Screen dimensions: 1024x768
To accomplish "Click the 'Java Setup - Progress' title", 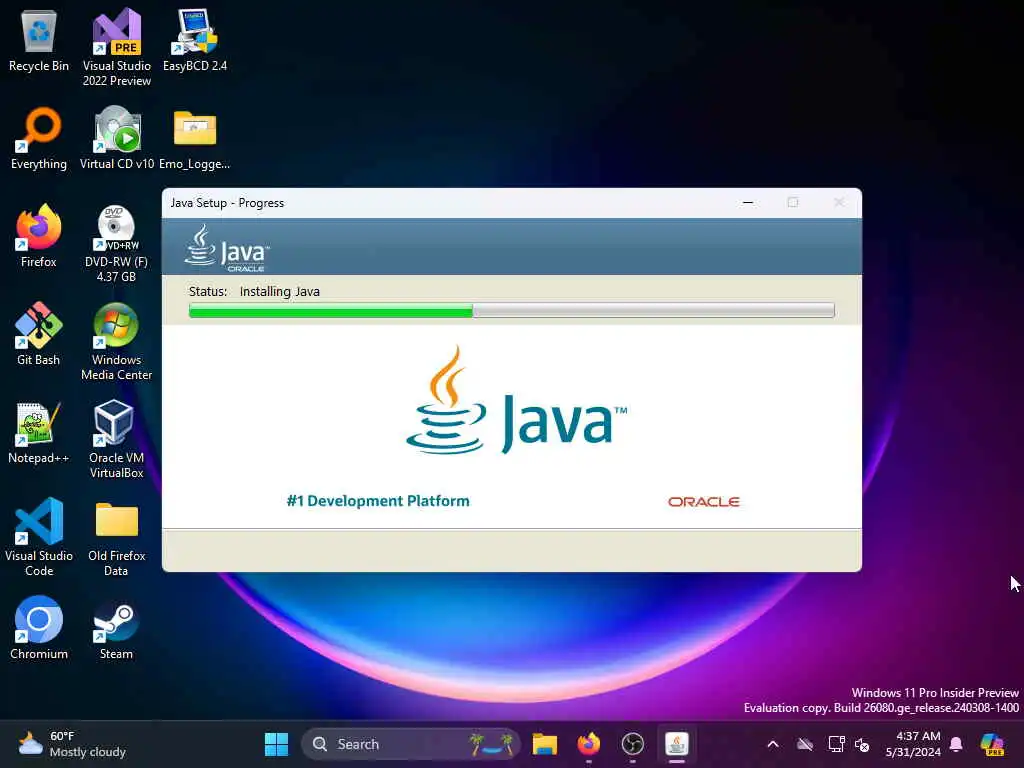I will (227, 202).
